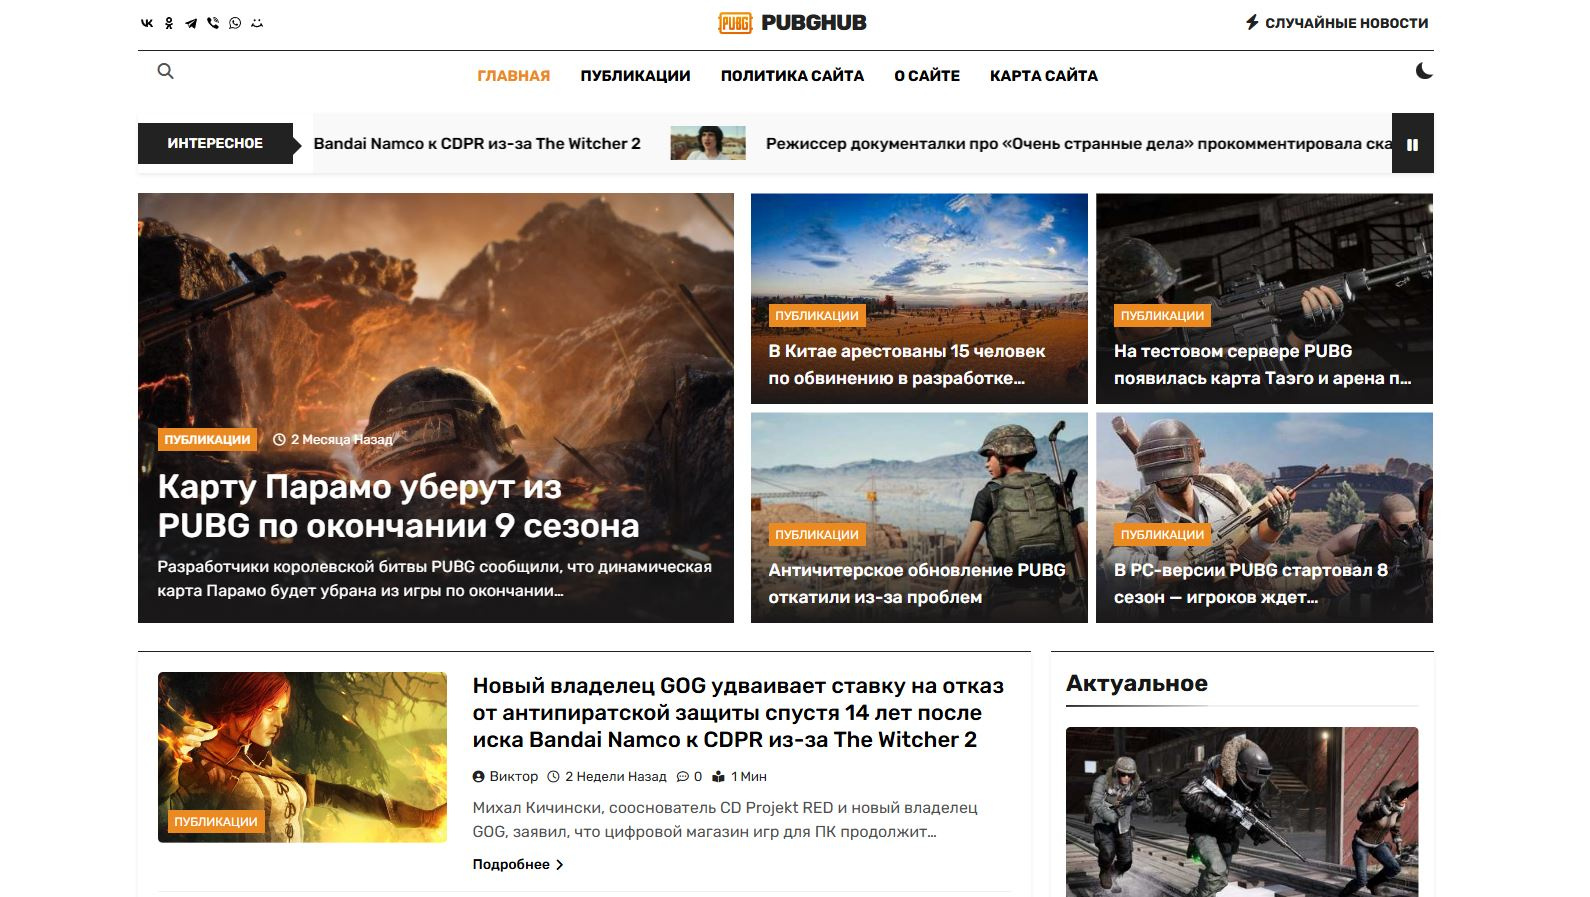Image resolution: width=1590 pixels, height=897 pixels.
Task: Open the WhatsApp icon in header
Action: click(x=235, y=23)
